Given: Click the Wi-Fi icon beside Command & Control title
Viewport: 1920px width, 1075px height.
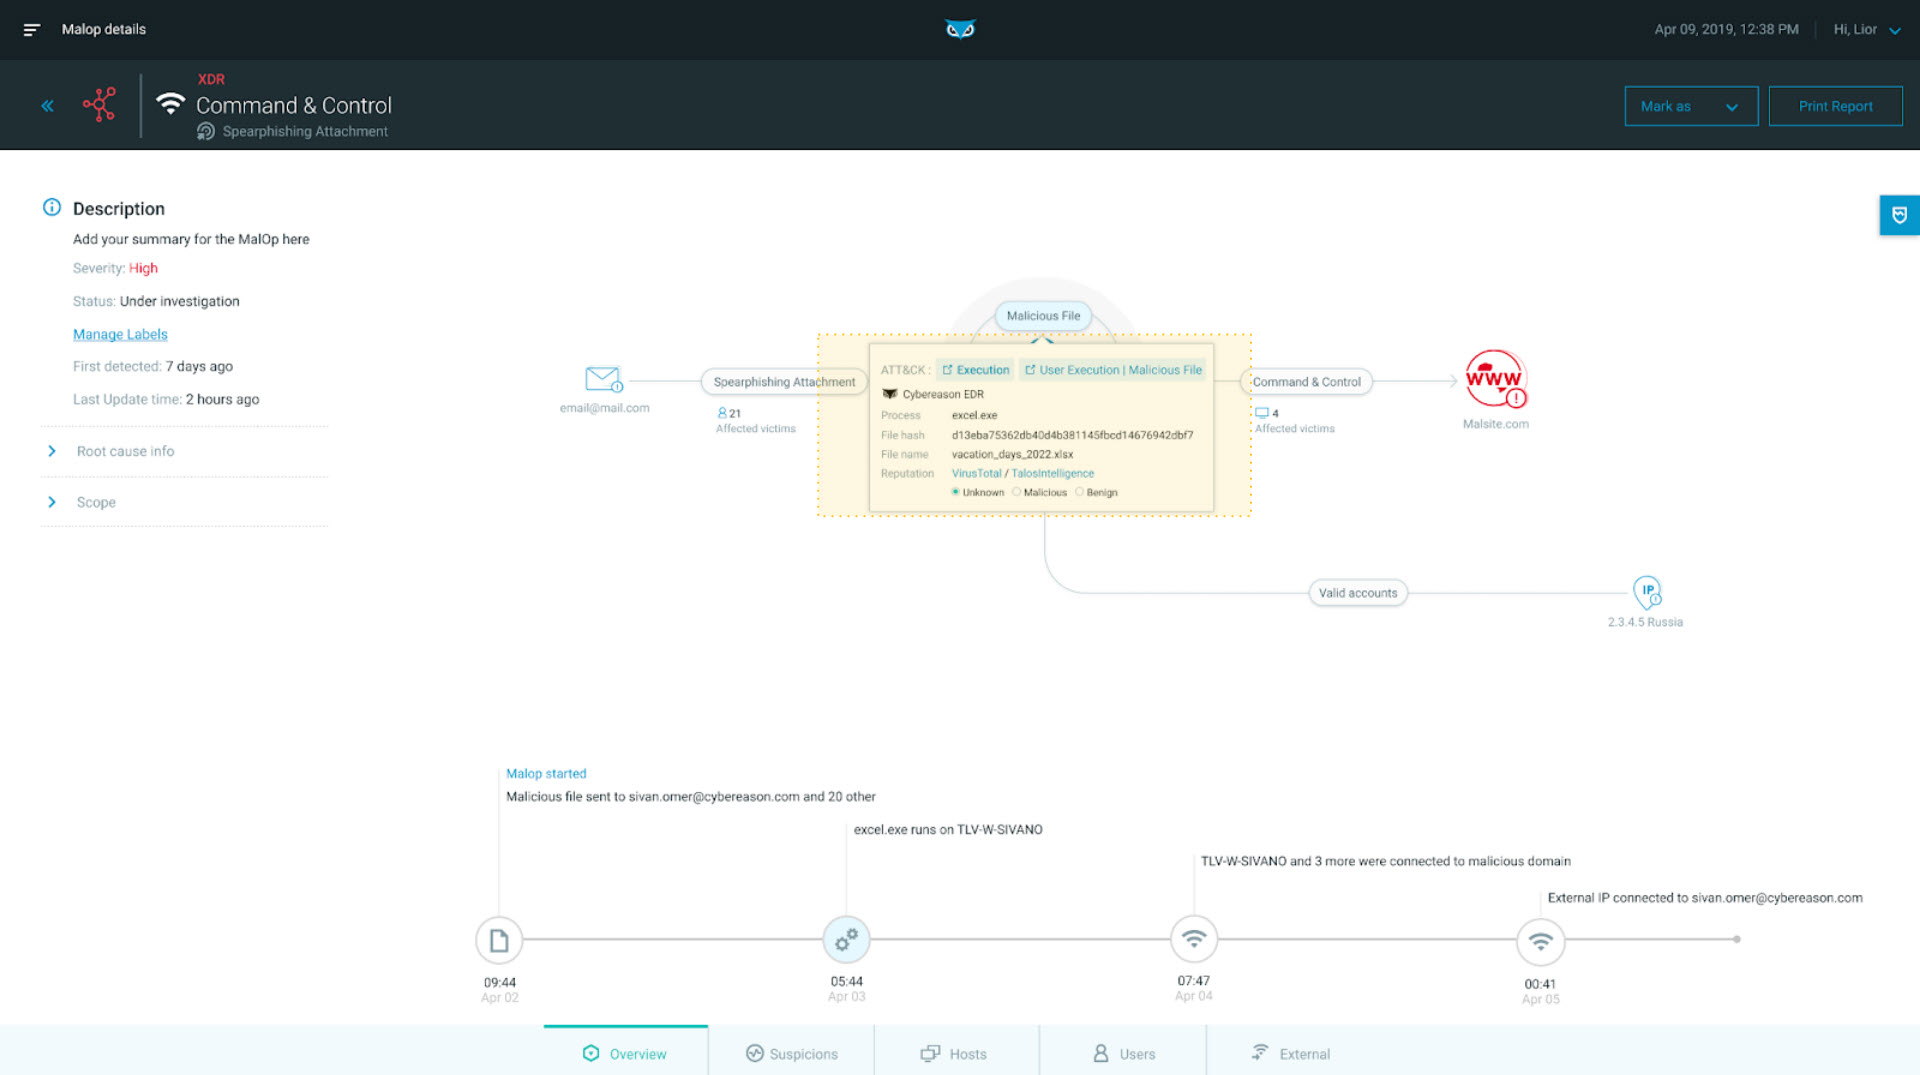Looking at the screenshot, I should (x=171, y=103).
